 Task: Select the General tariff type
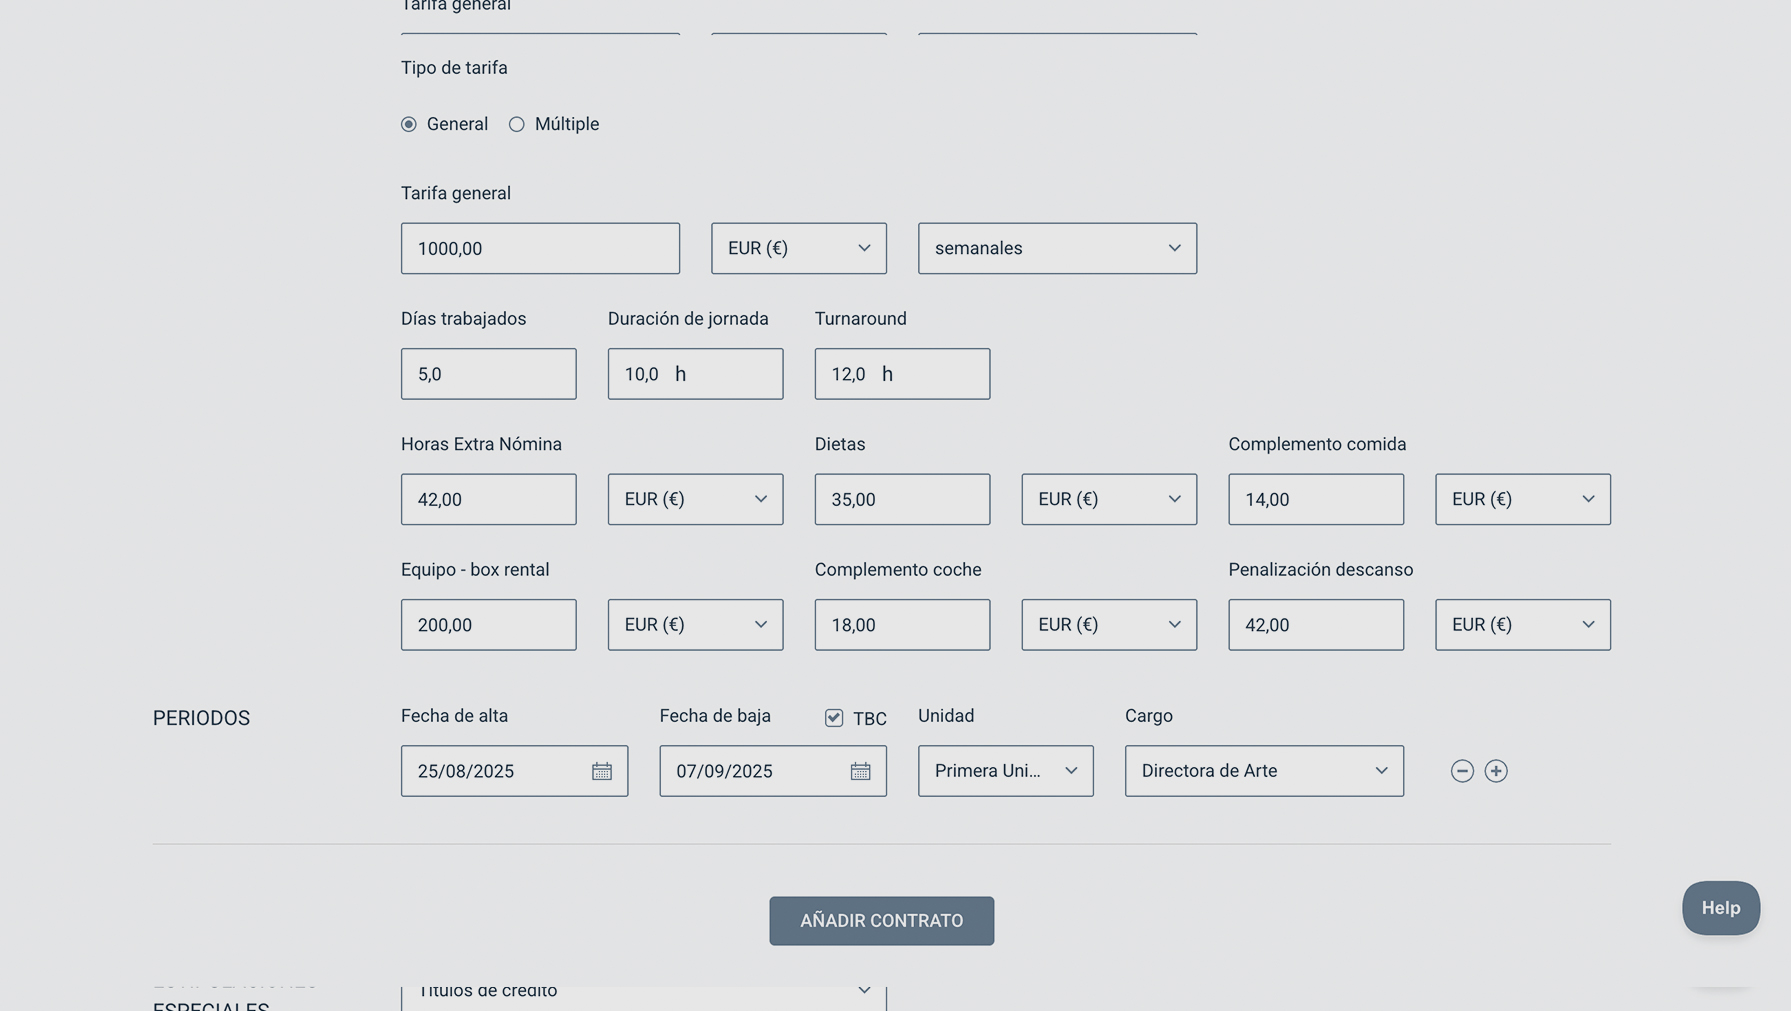[x=409, y=125]
